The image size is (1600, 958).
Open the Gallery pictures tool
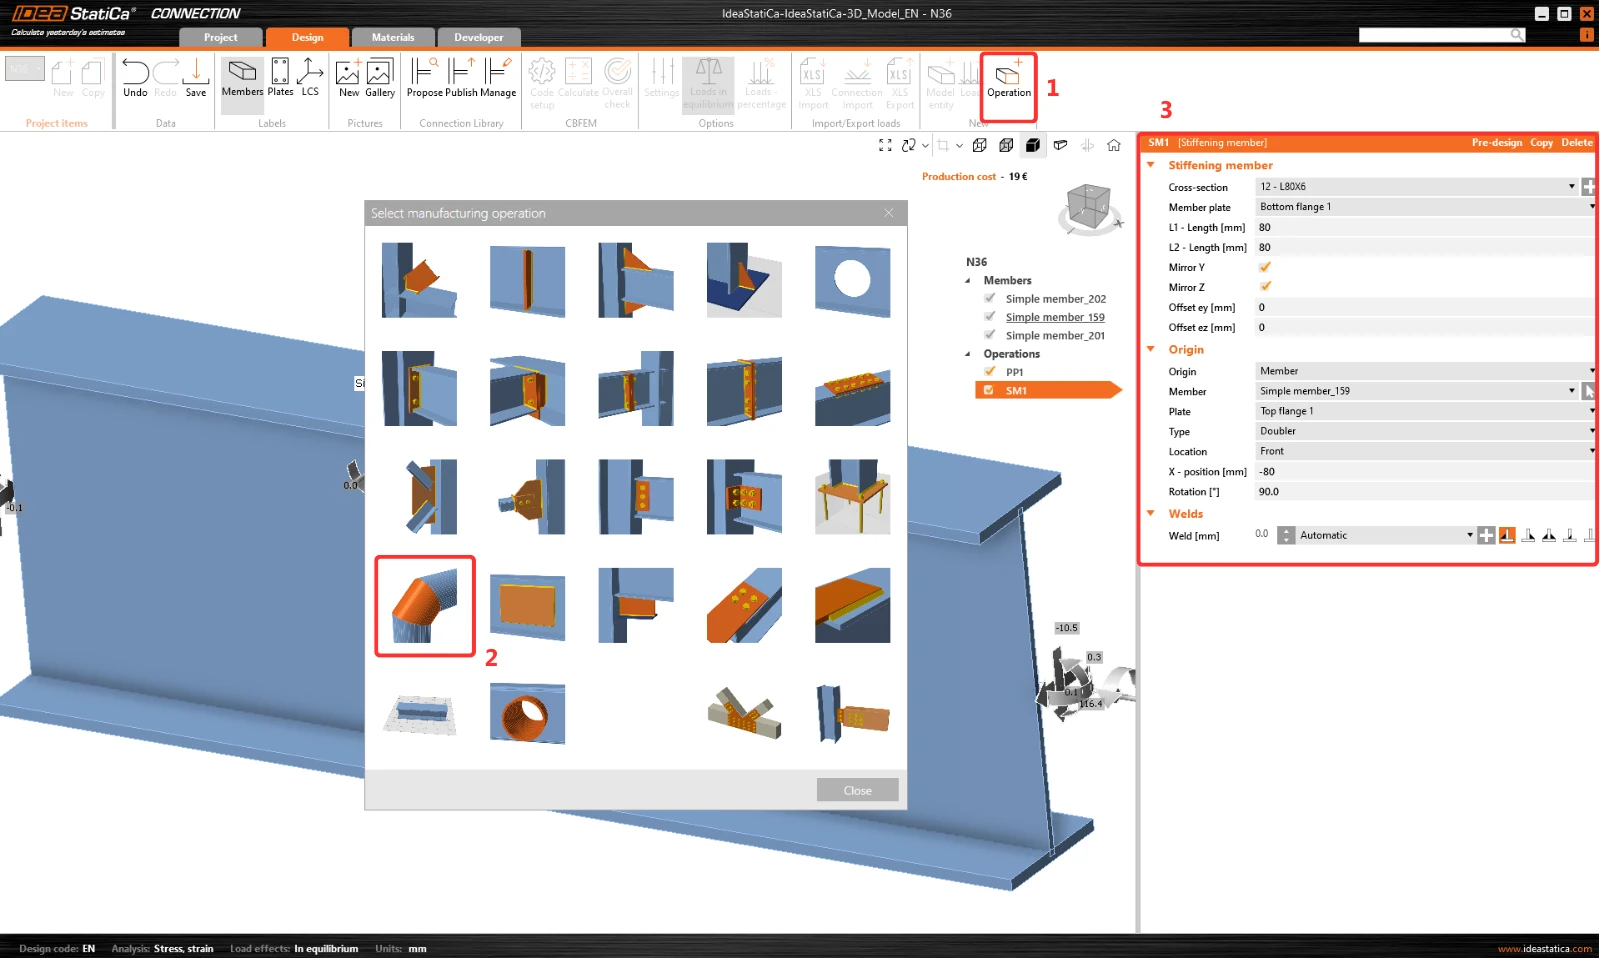380,78
